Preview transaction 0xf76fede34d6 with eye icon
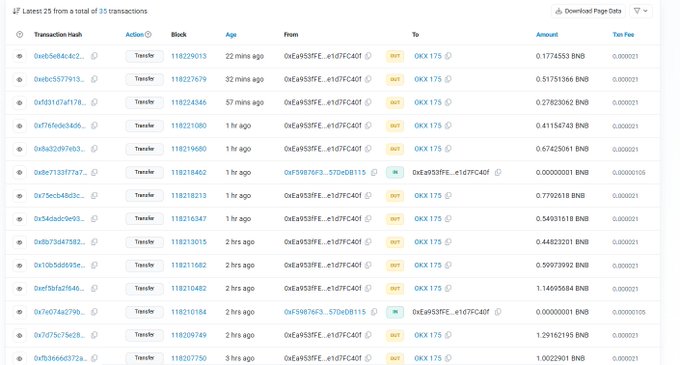Screen dimensions: 680x365 [20, 126]
